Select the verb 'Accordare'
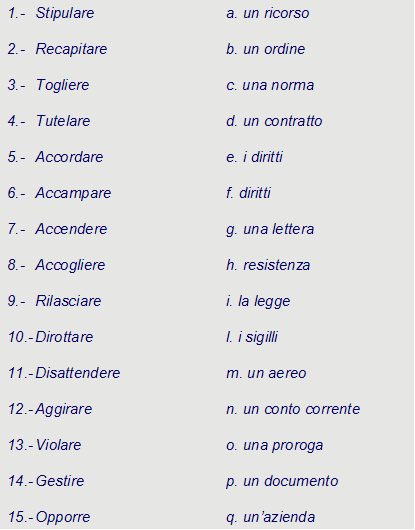 coord(69,157)
